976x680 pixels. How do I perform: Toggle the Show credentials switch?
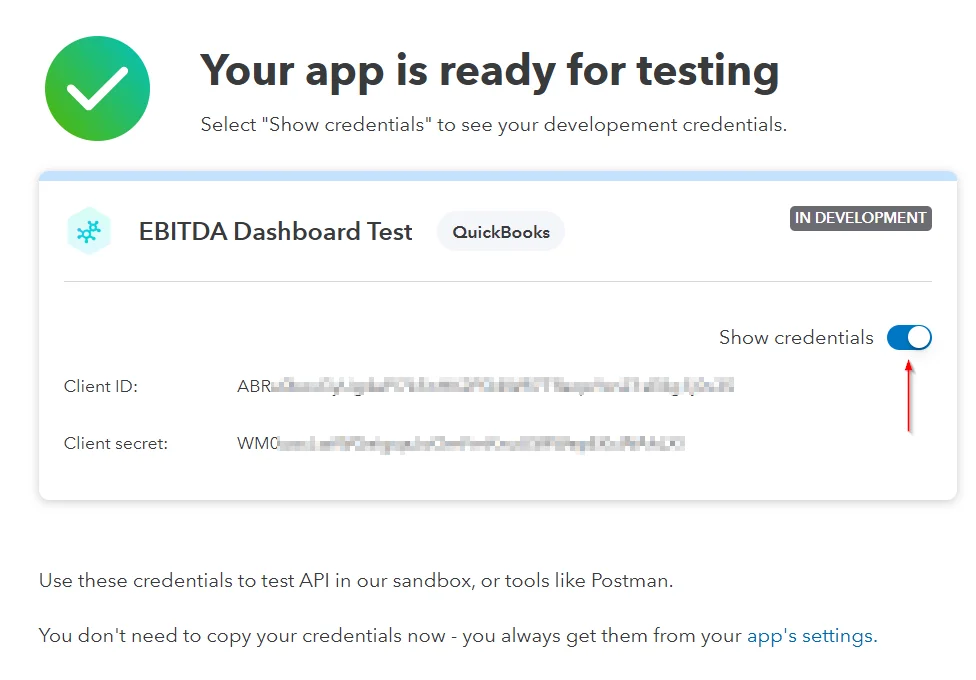(909, 338)
